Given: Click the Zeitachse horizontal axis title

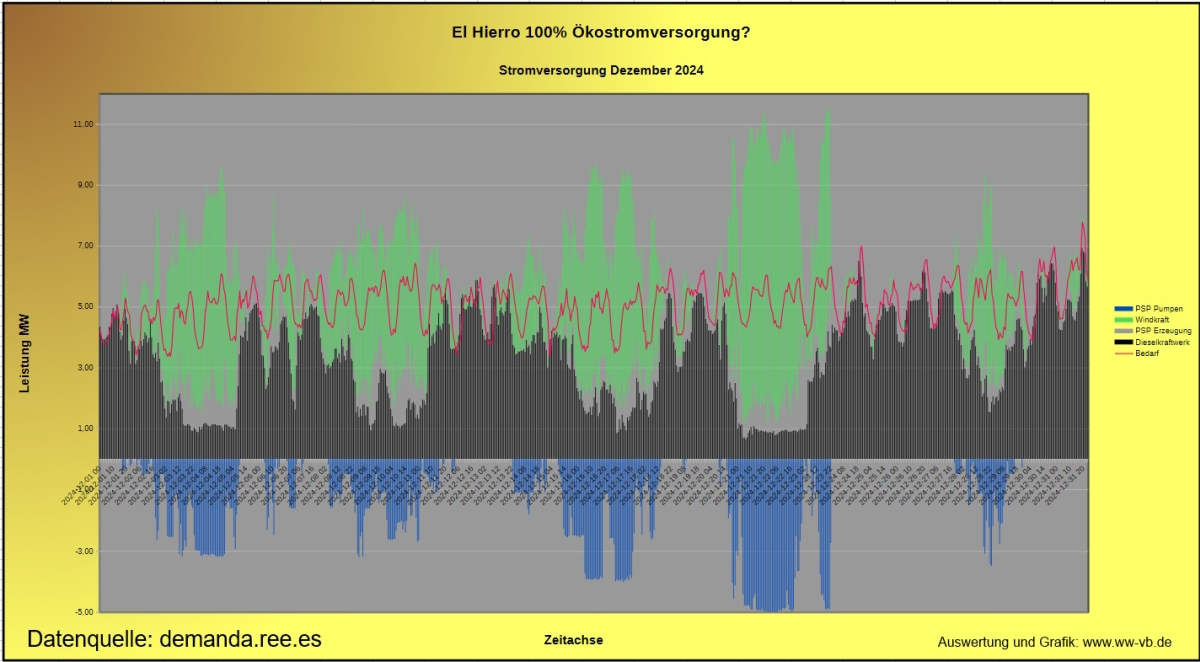Looking at the screenshot, I should [573, 639].
